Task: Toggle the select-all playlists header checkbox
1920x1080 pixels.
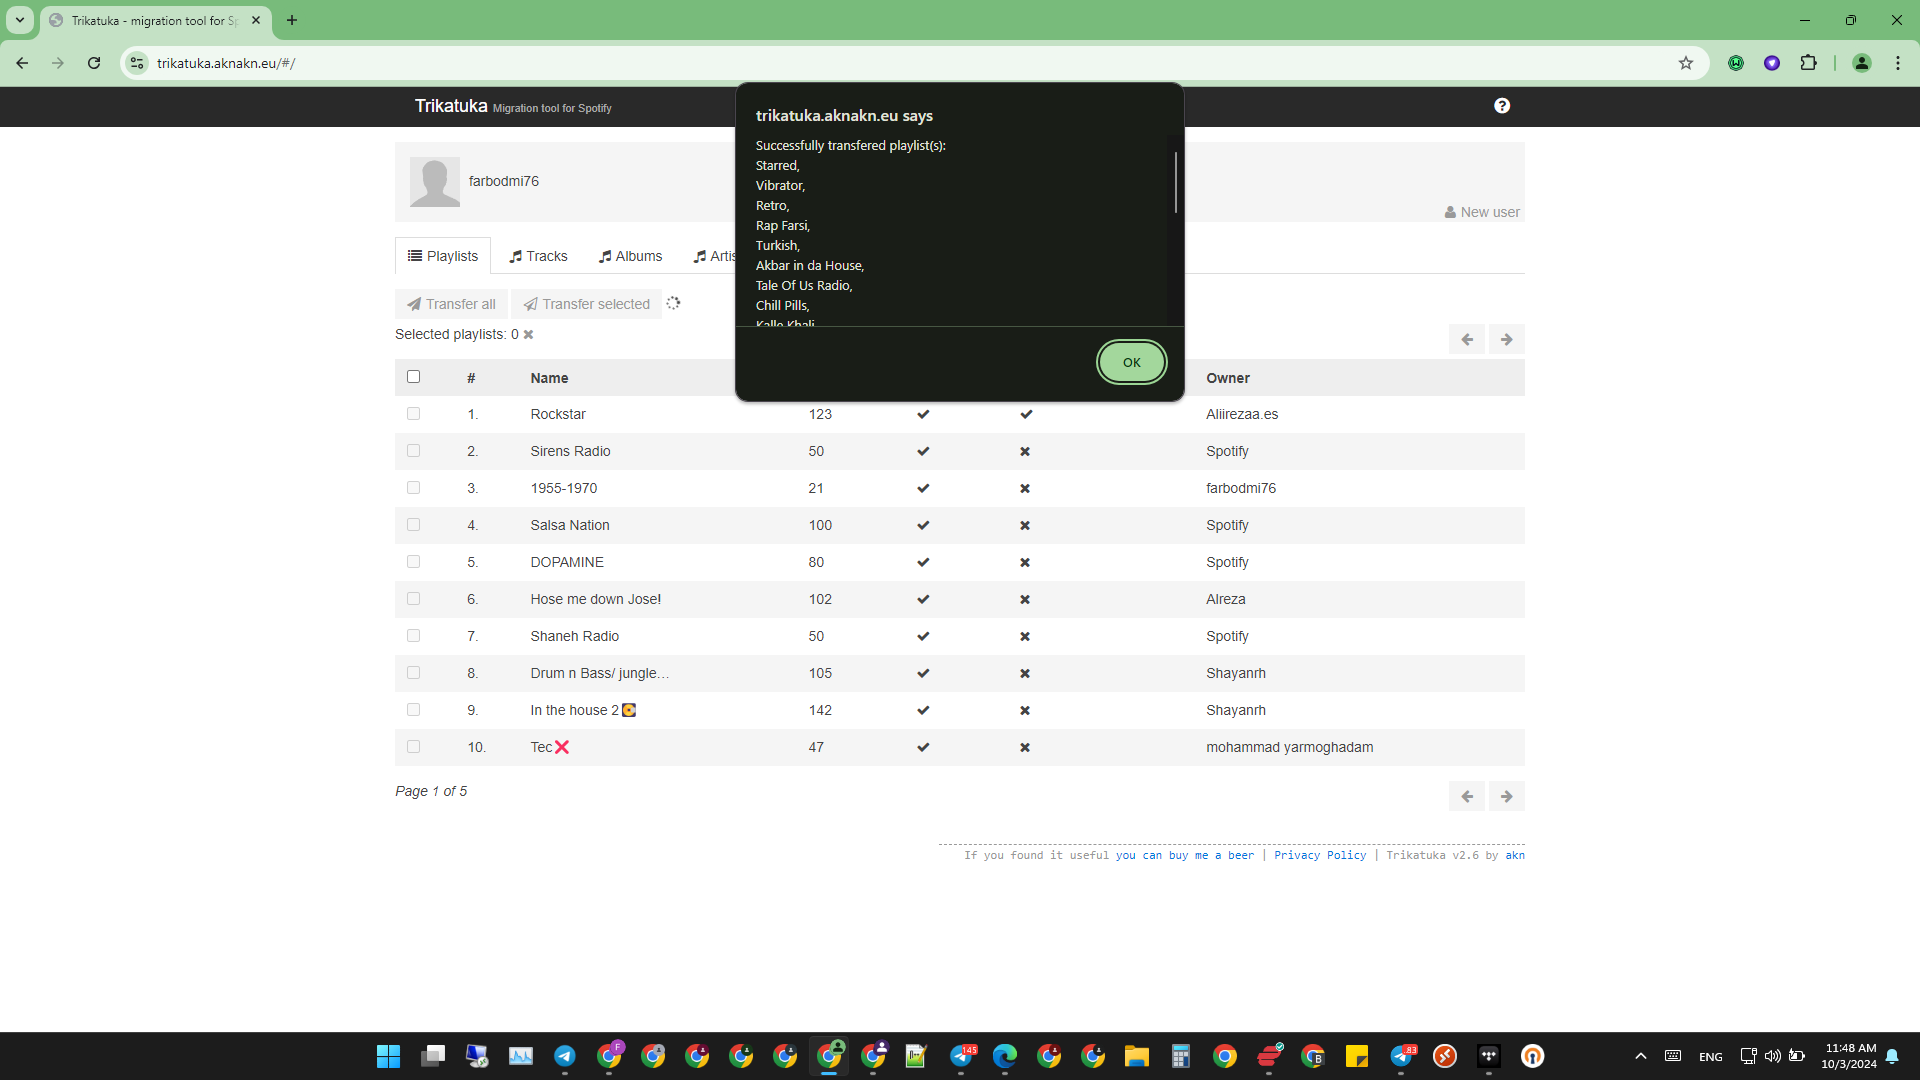Action: point(414,377)
